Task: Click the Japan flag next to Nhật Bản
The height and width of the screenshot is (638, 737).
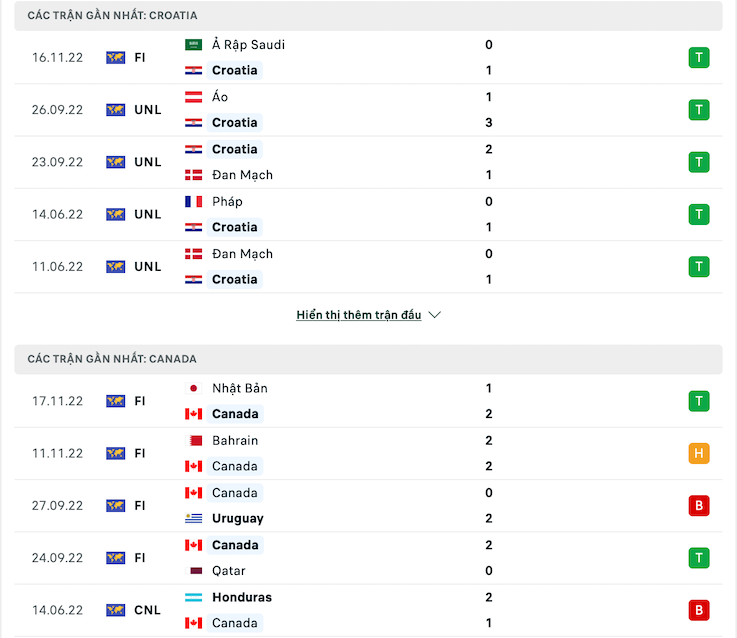Action: [x=194, y=388]
